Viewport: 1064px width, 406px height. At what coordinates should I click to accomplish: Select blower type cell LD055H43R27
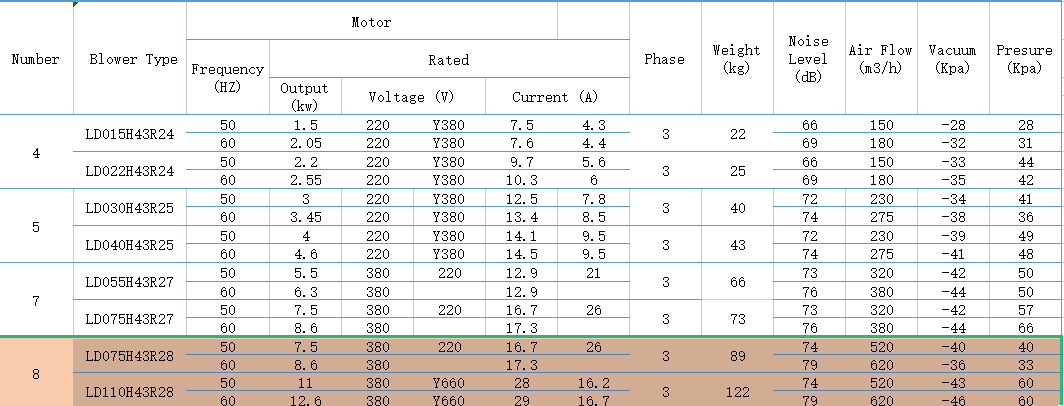(x=130, y=282)
